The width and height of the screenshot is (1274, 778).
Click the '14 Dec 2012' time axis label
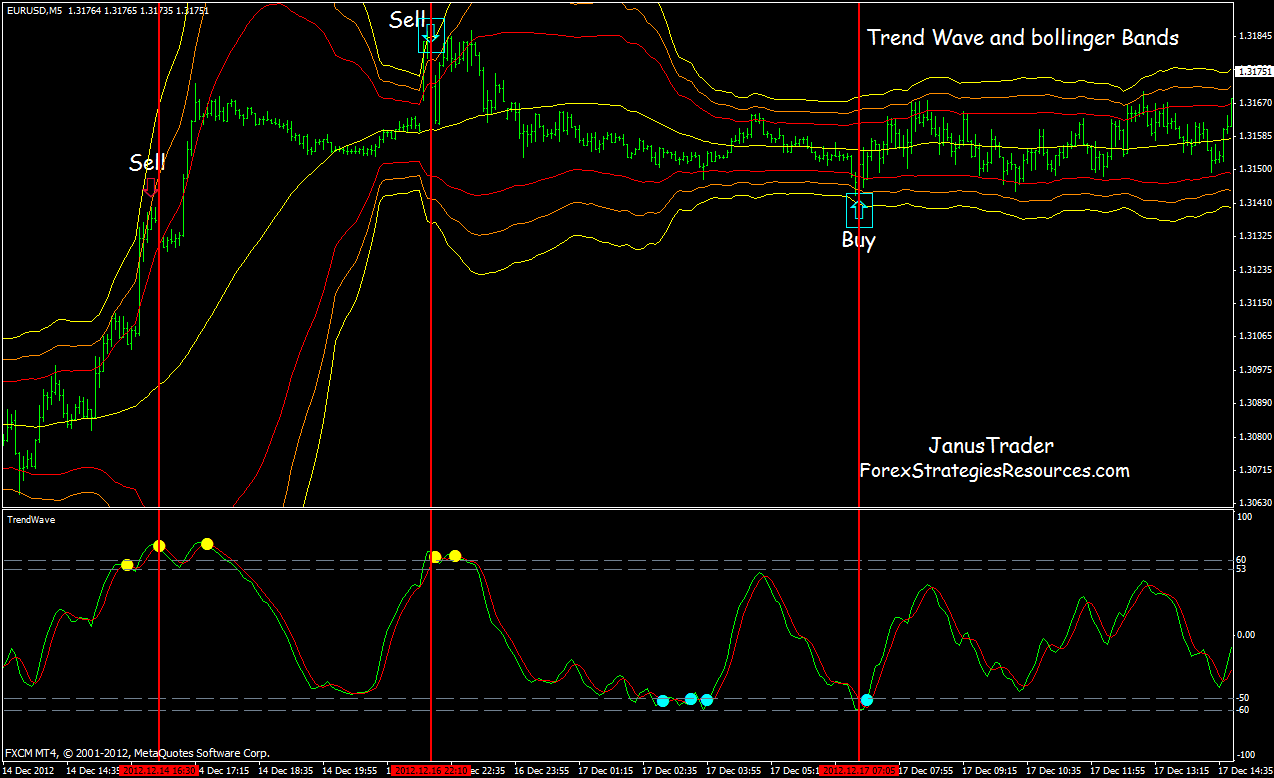click(x=29, y=771)
